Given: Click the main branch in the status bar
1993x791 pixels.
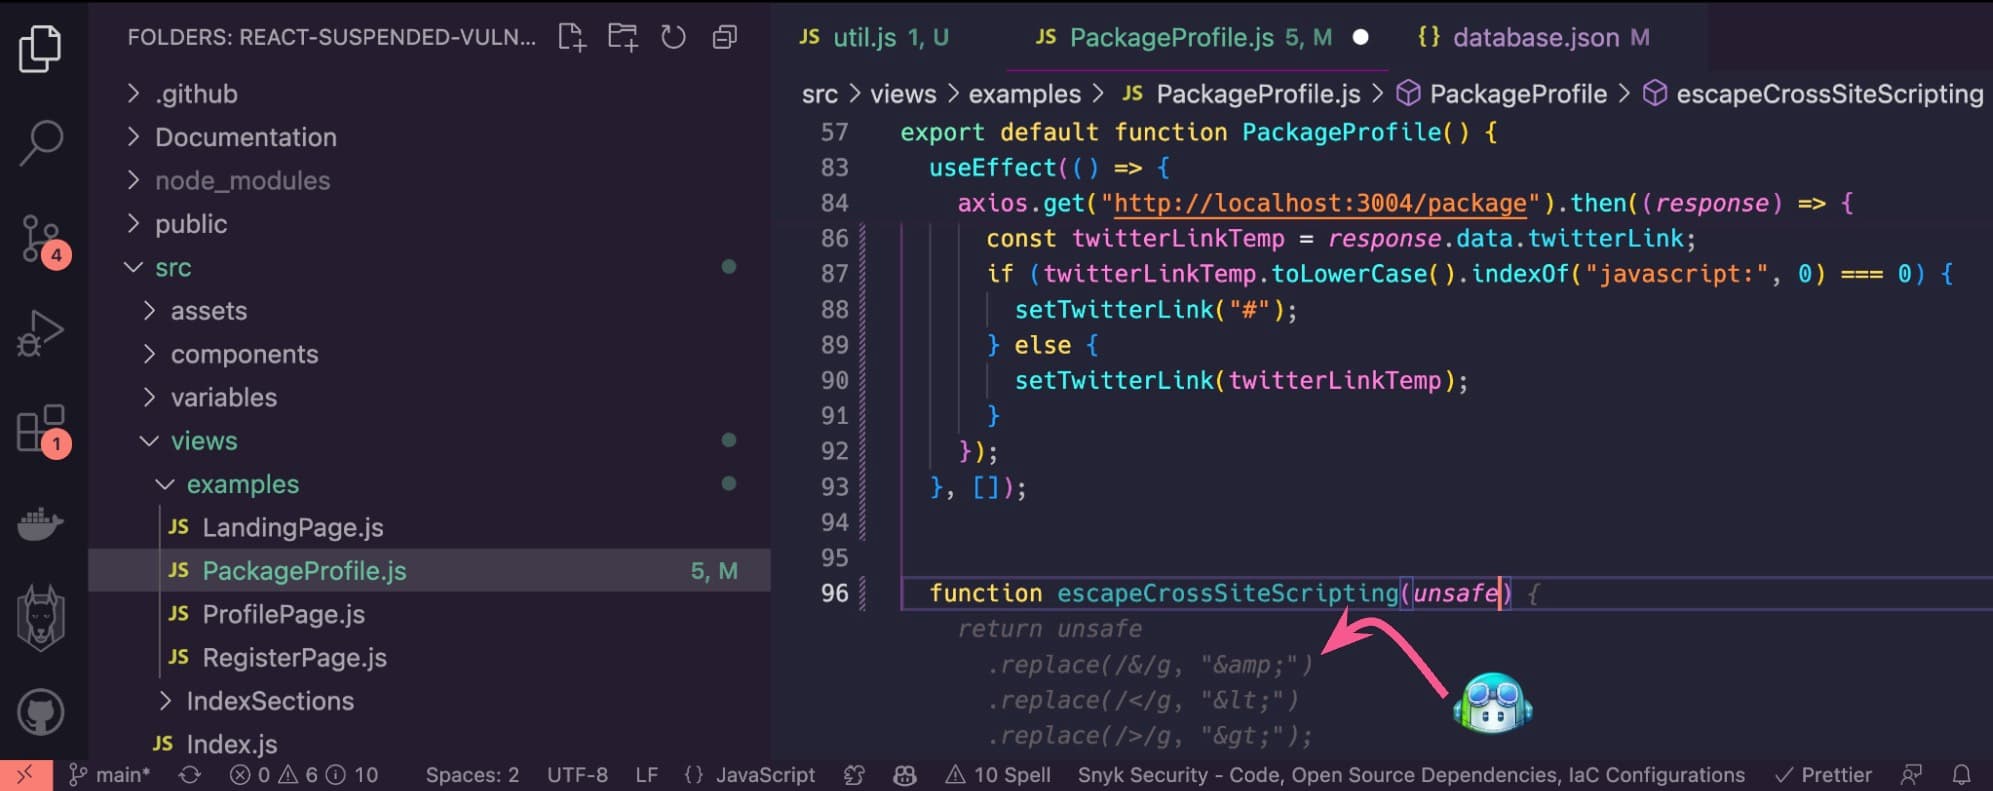Looking at the screenshot, I should [x=110, y=775].
